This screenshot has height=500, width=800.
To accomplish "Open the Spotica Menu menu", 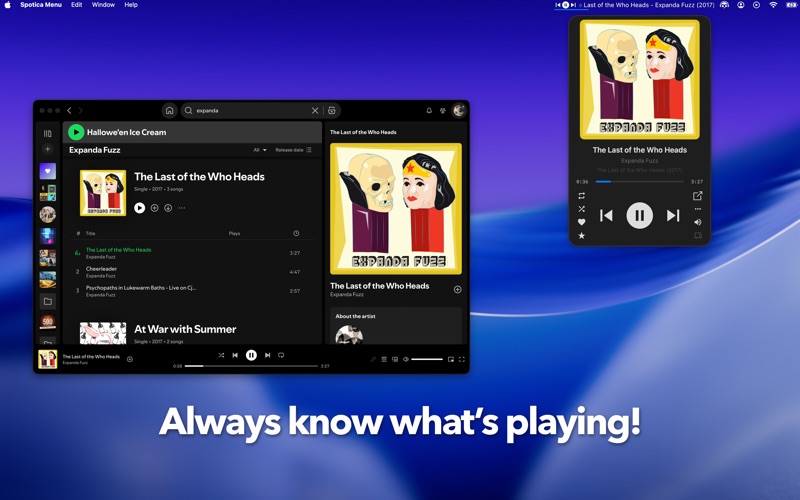I will click(41, 5).
